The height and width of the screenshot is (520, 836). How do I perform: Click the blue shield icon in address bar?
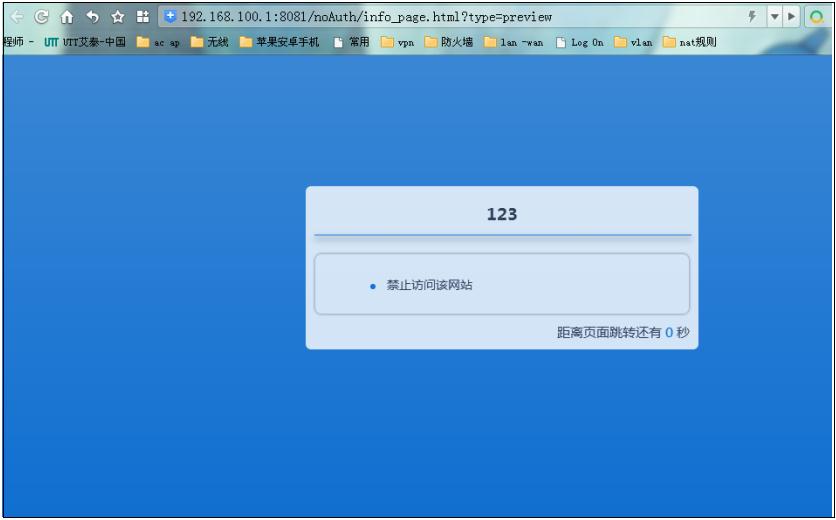(169, 17)
